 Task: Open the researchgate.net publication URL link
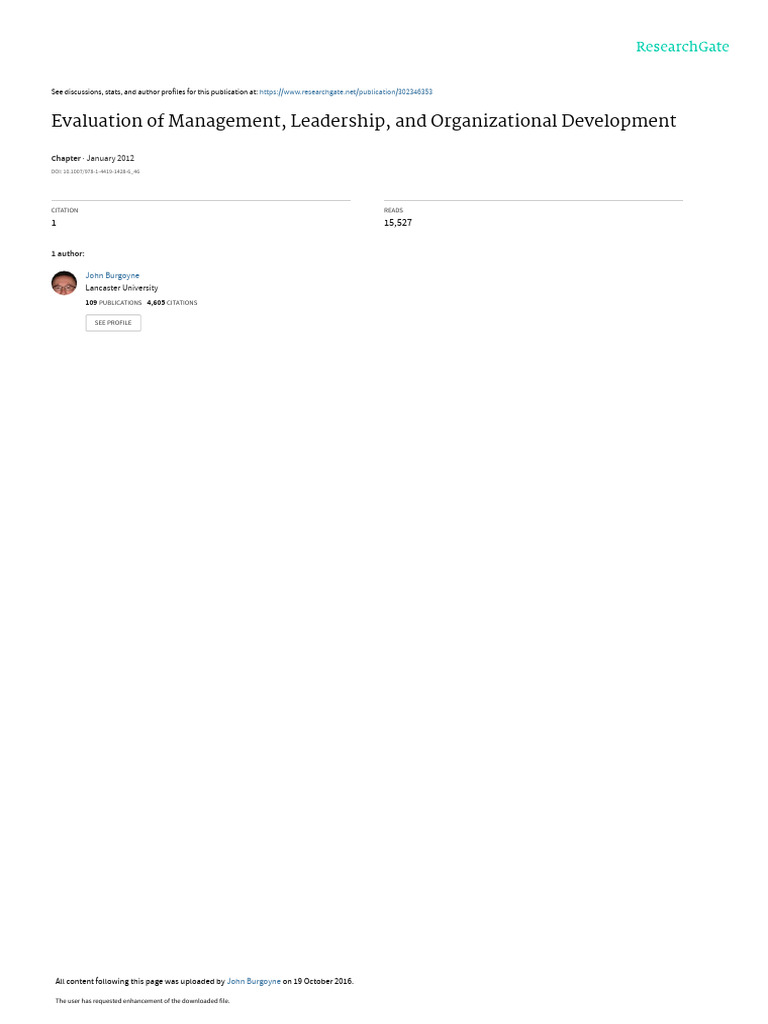[345, 92]
